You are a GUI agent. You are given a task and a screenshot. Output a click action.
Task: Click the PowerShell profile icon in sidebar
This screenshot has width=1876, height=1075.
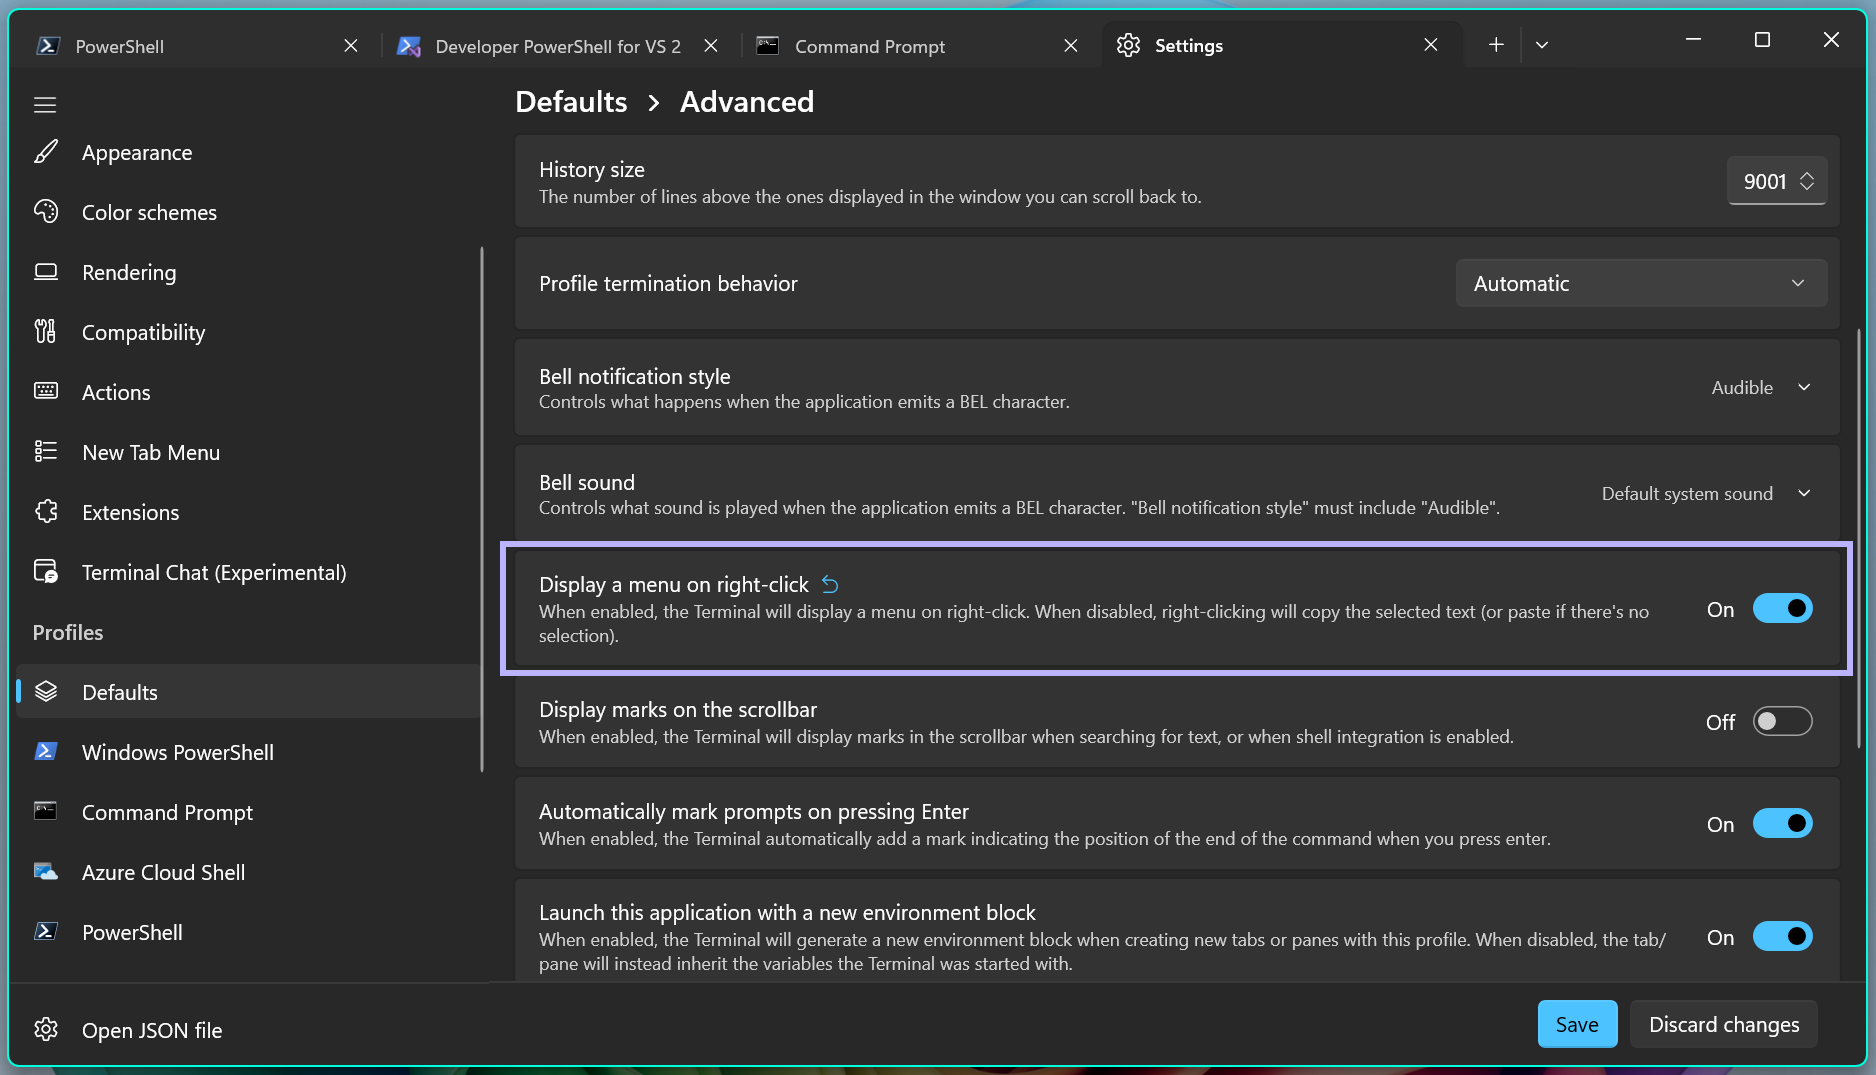pos(46,931)
